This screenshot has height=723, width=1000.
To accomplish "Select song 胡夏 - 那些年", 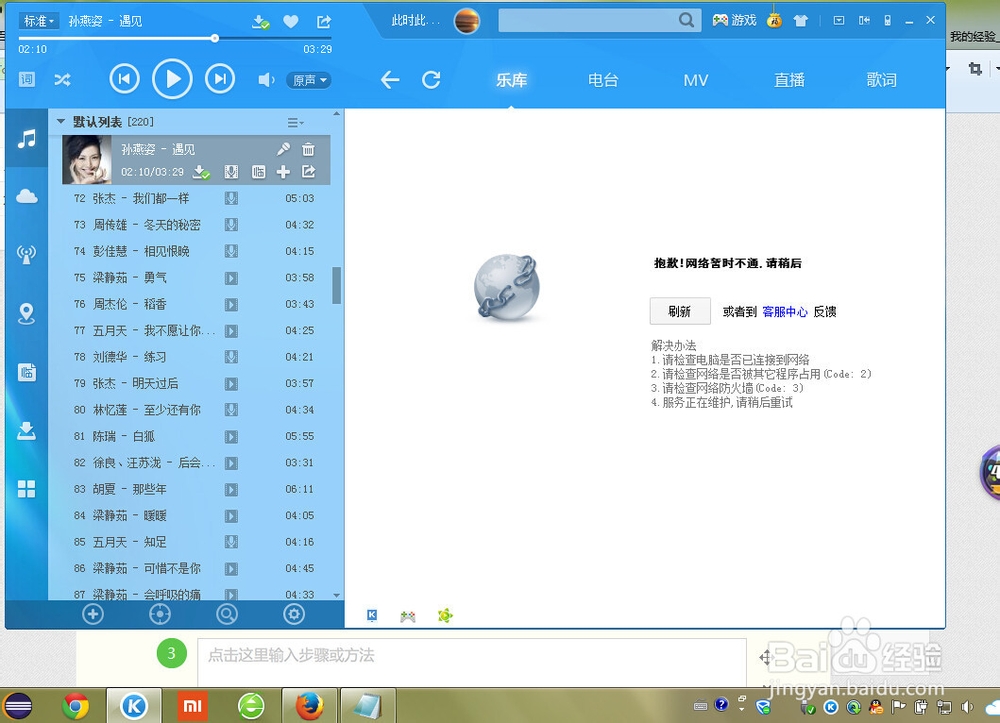I will point(196,489).
